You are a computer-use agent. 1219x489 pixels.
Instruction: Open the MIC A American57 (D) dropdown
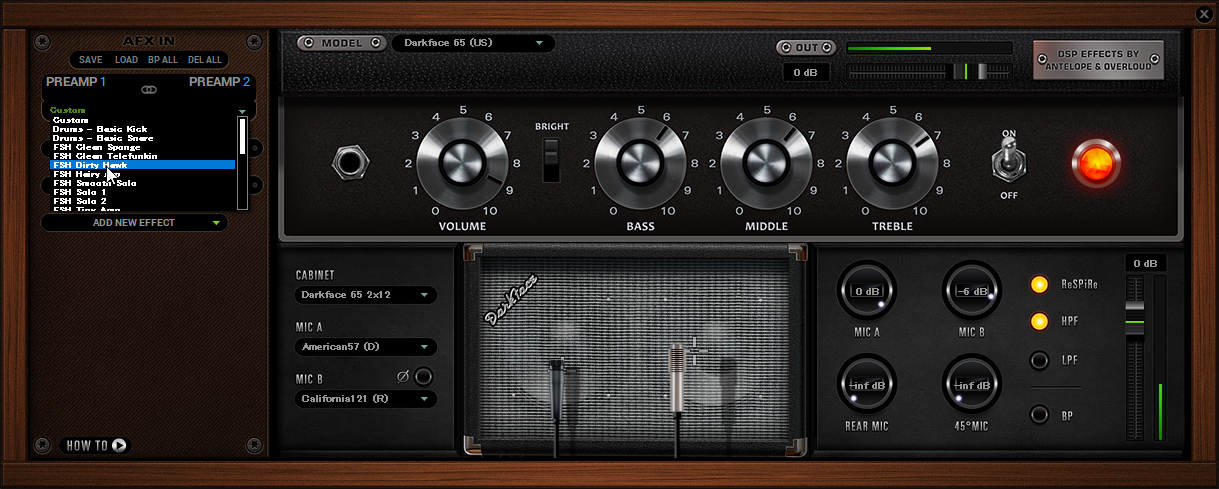[x=366, y=347]
